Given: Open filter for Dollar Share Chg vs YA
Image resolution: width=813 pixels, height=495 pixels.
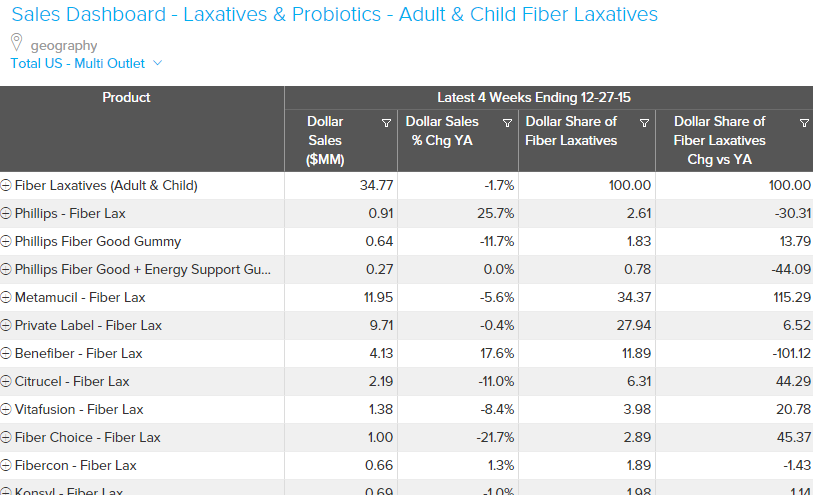Looking at the screenshot, I should pyautogui.click(x=804, y=123).
